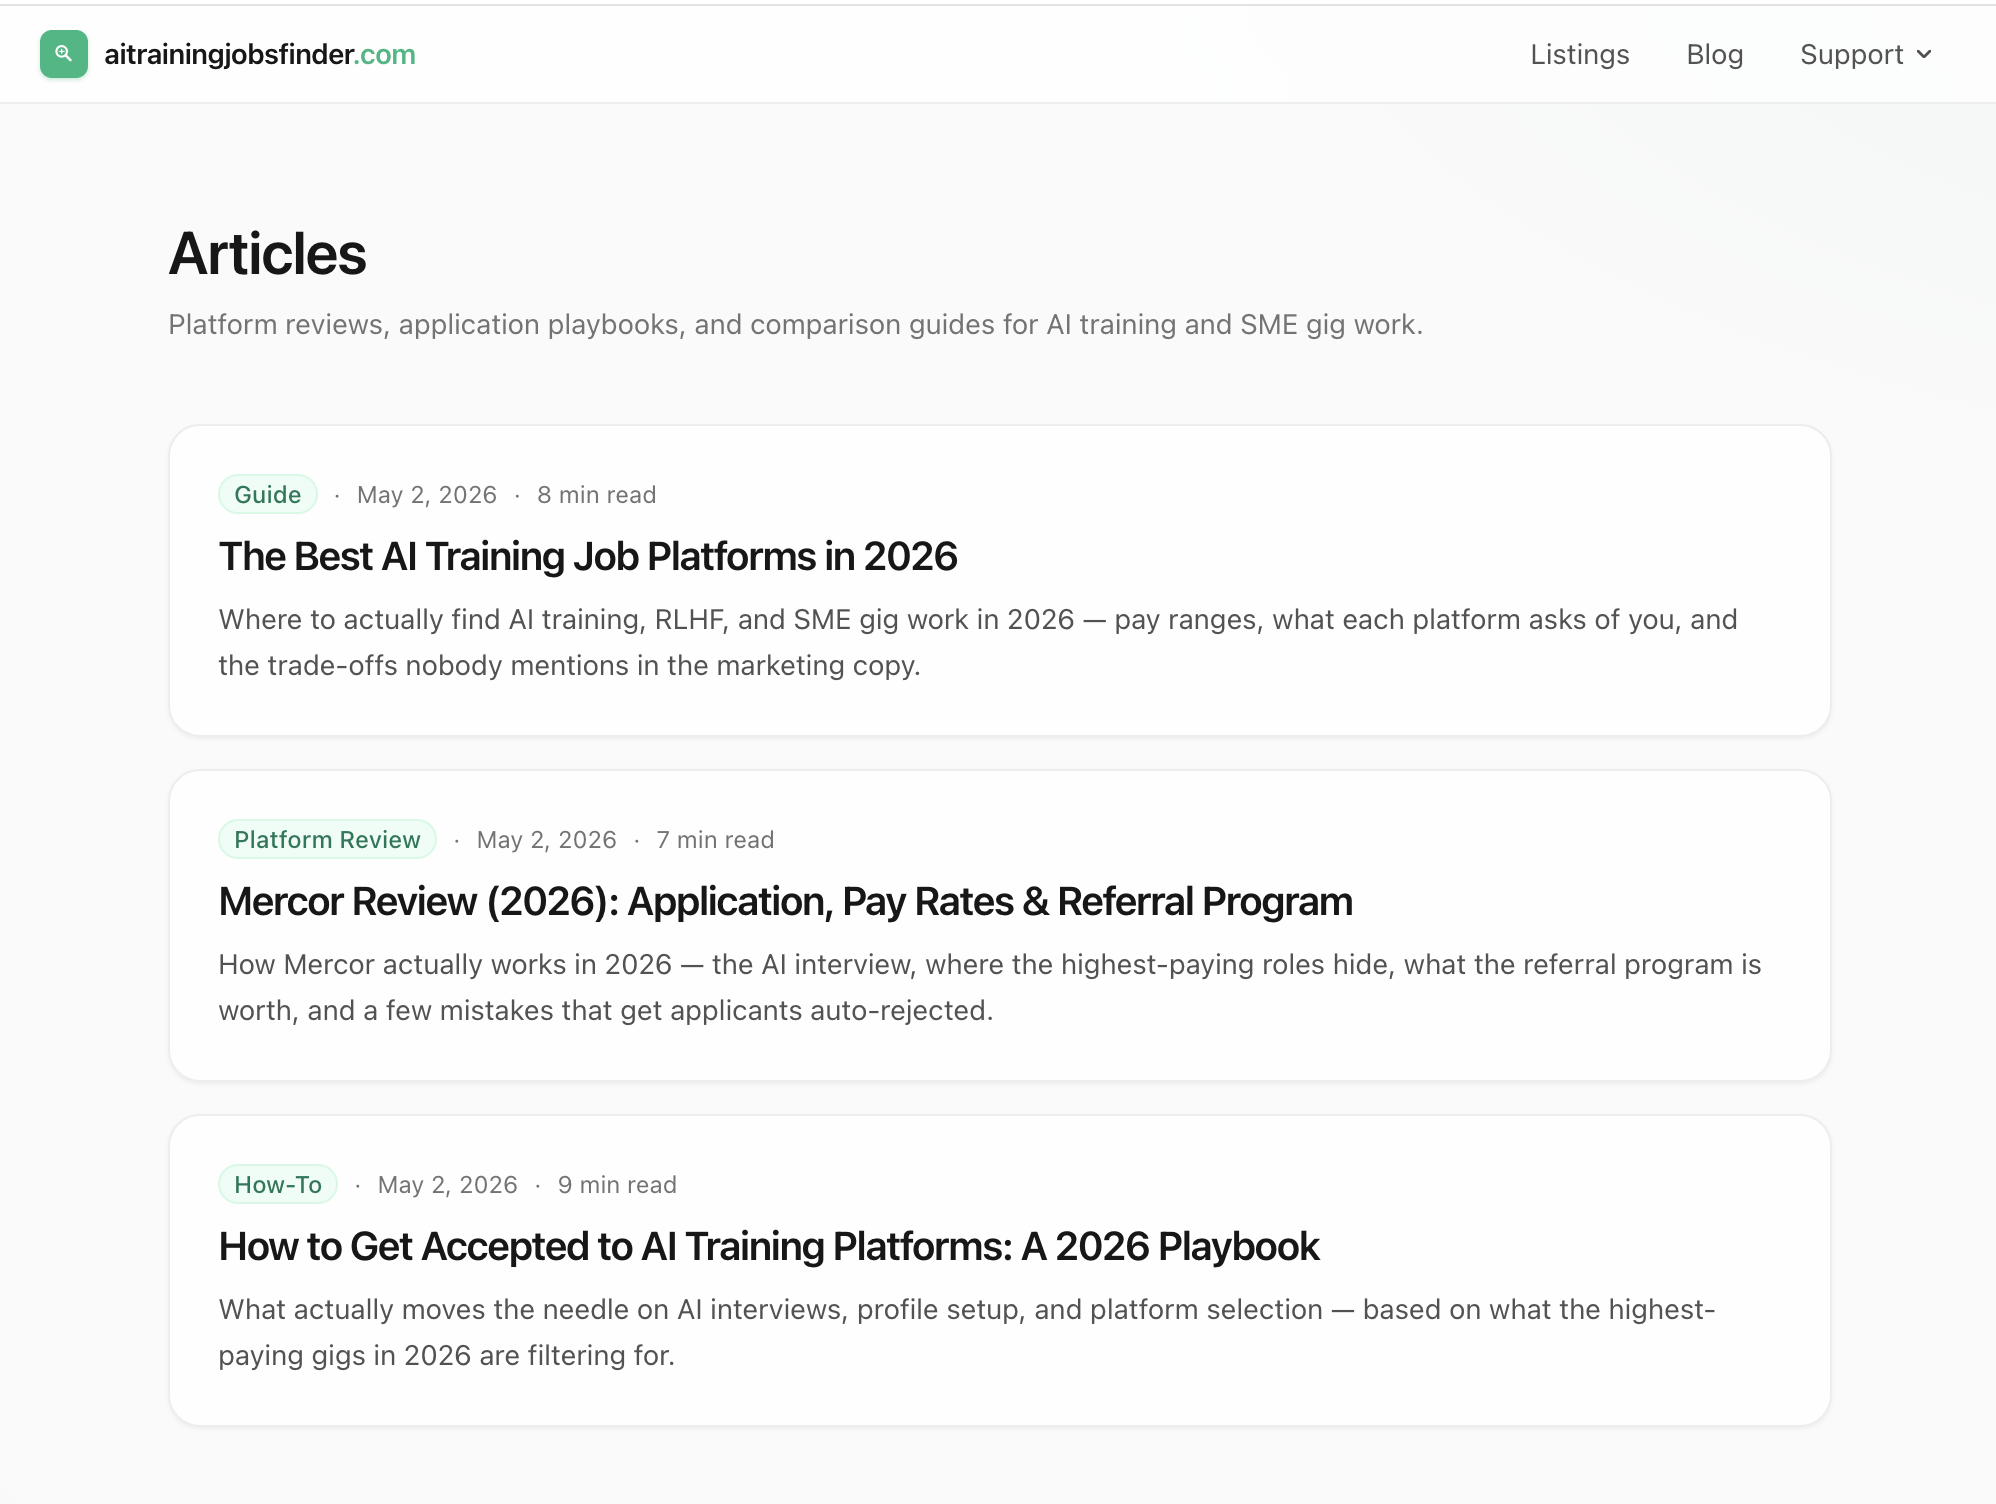The width and height of the screenshot is (1996, 1504).
Task: Click the May 2, 2026 date beside Platform Review
Action: click(547, 840)
